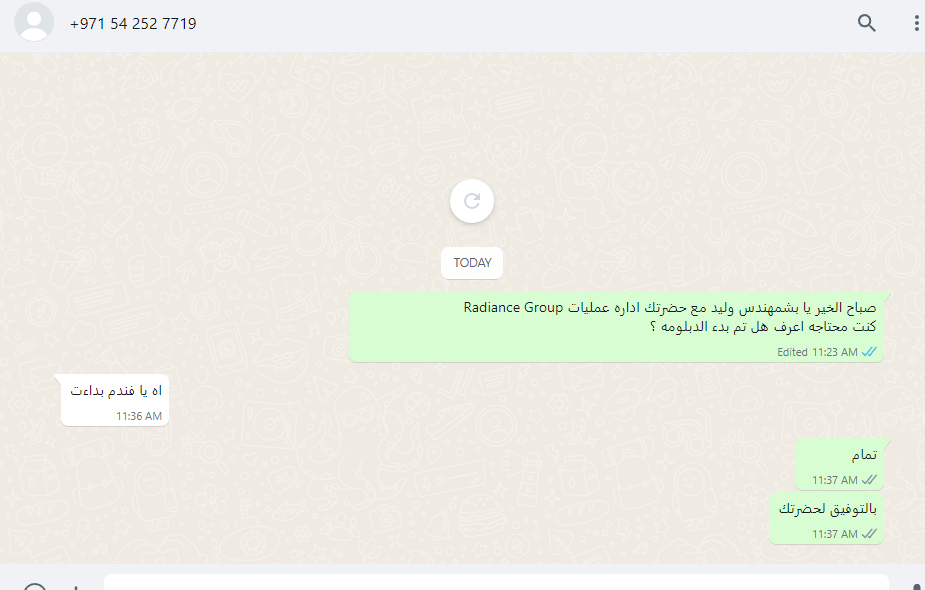
Task: Click blue read checkmarks on 11:23 AM message
Action: pos(869,352)
